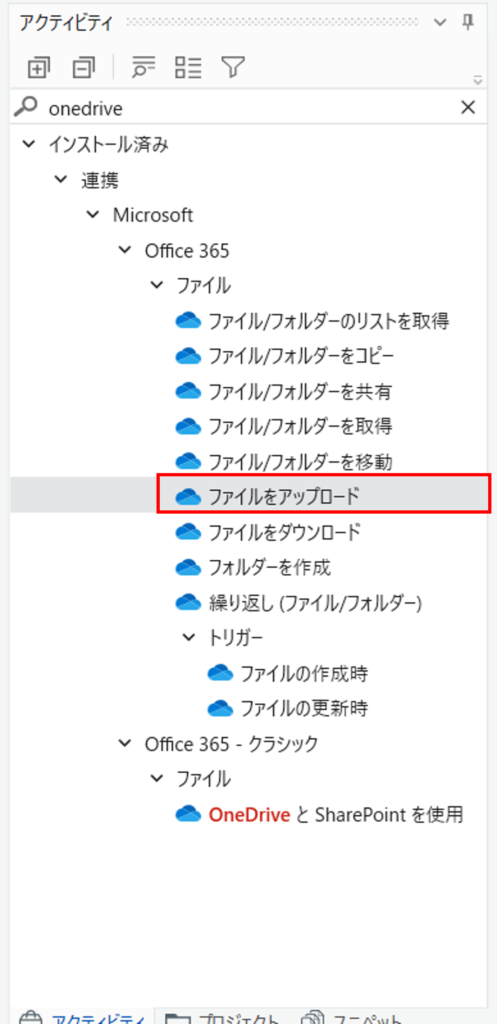Clear the onedrive search text with X
This screenshot has height=1024, width=497.
pos(468,108)
